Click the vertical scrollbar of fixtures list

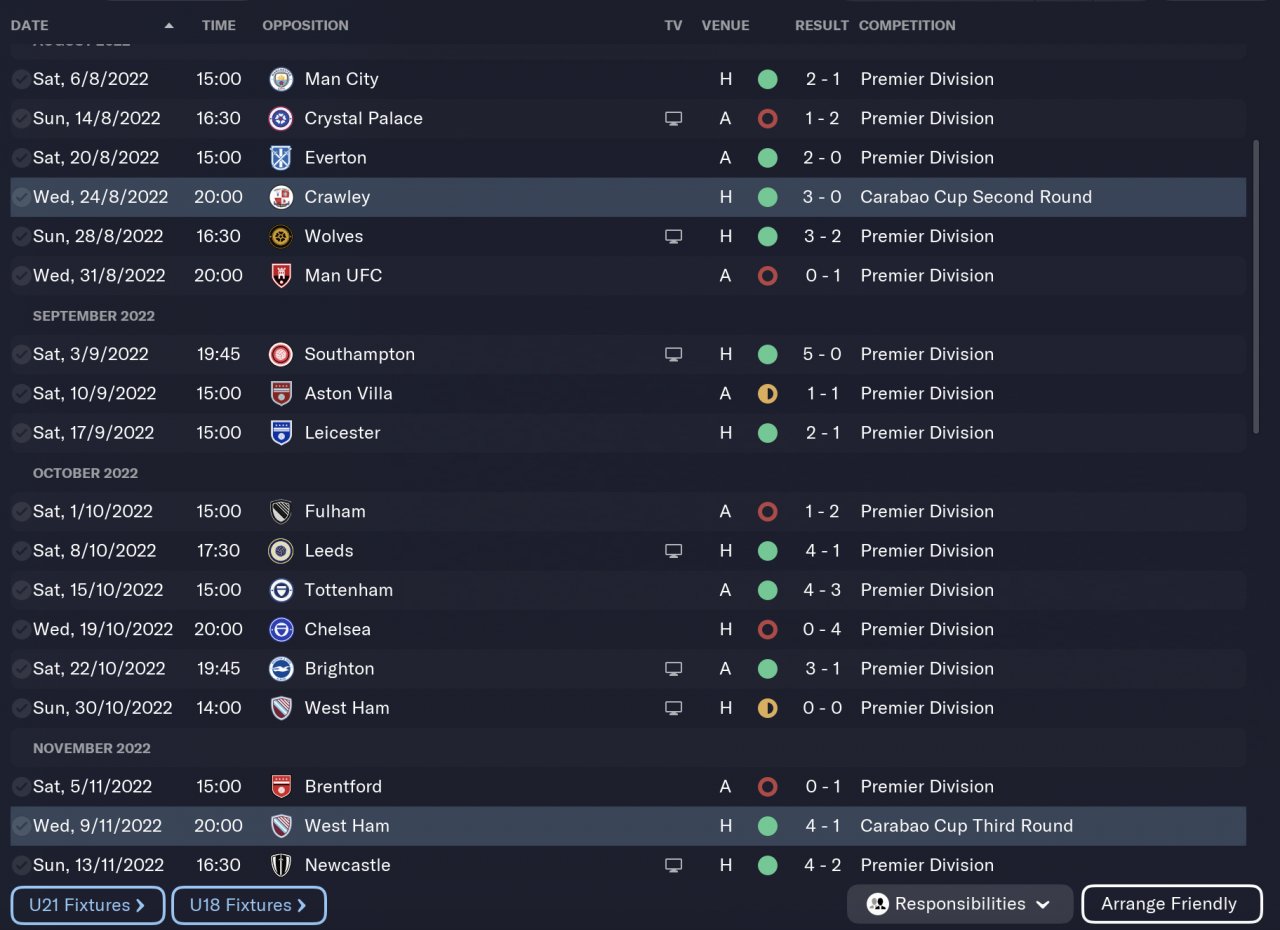coord(1257,286)
